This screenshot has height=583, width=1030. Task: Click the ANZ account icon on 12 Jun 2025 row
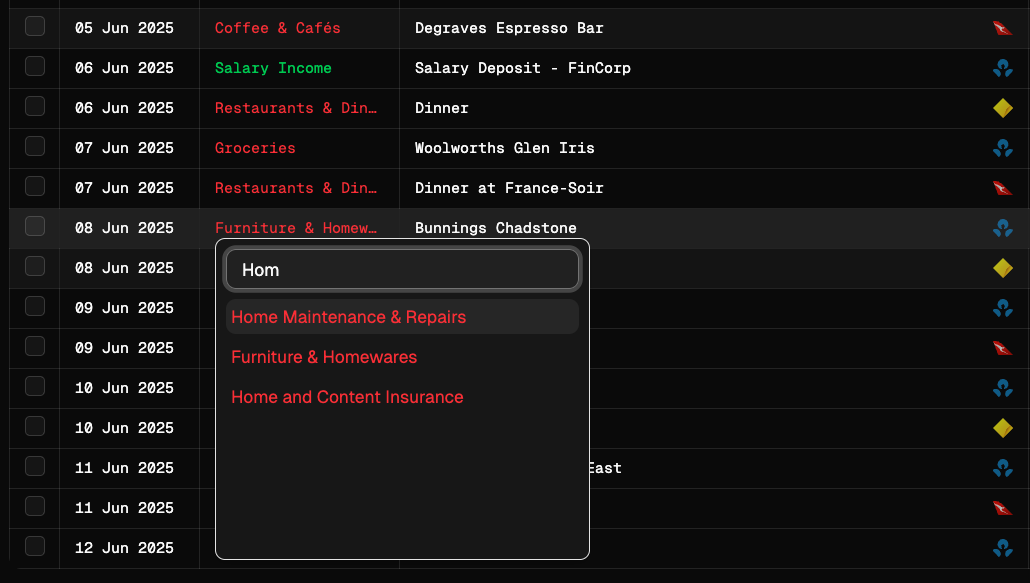[1003, 548]
